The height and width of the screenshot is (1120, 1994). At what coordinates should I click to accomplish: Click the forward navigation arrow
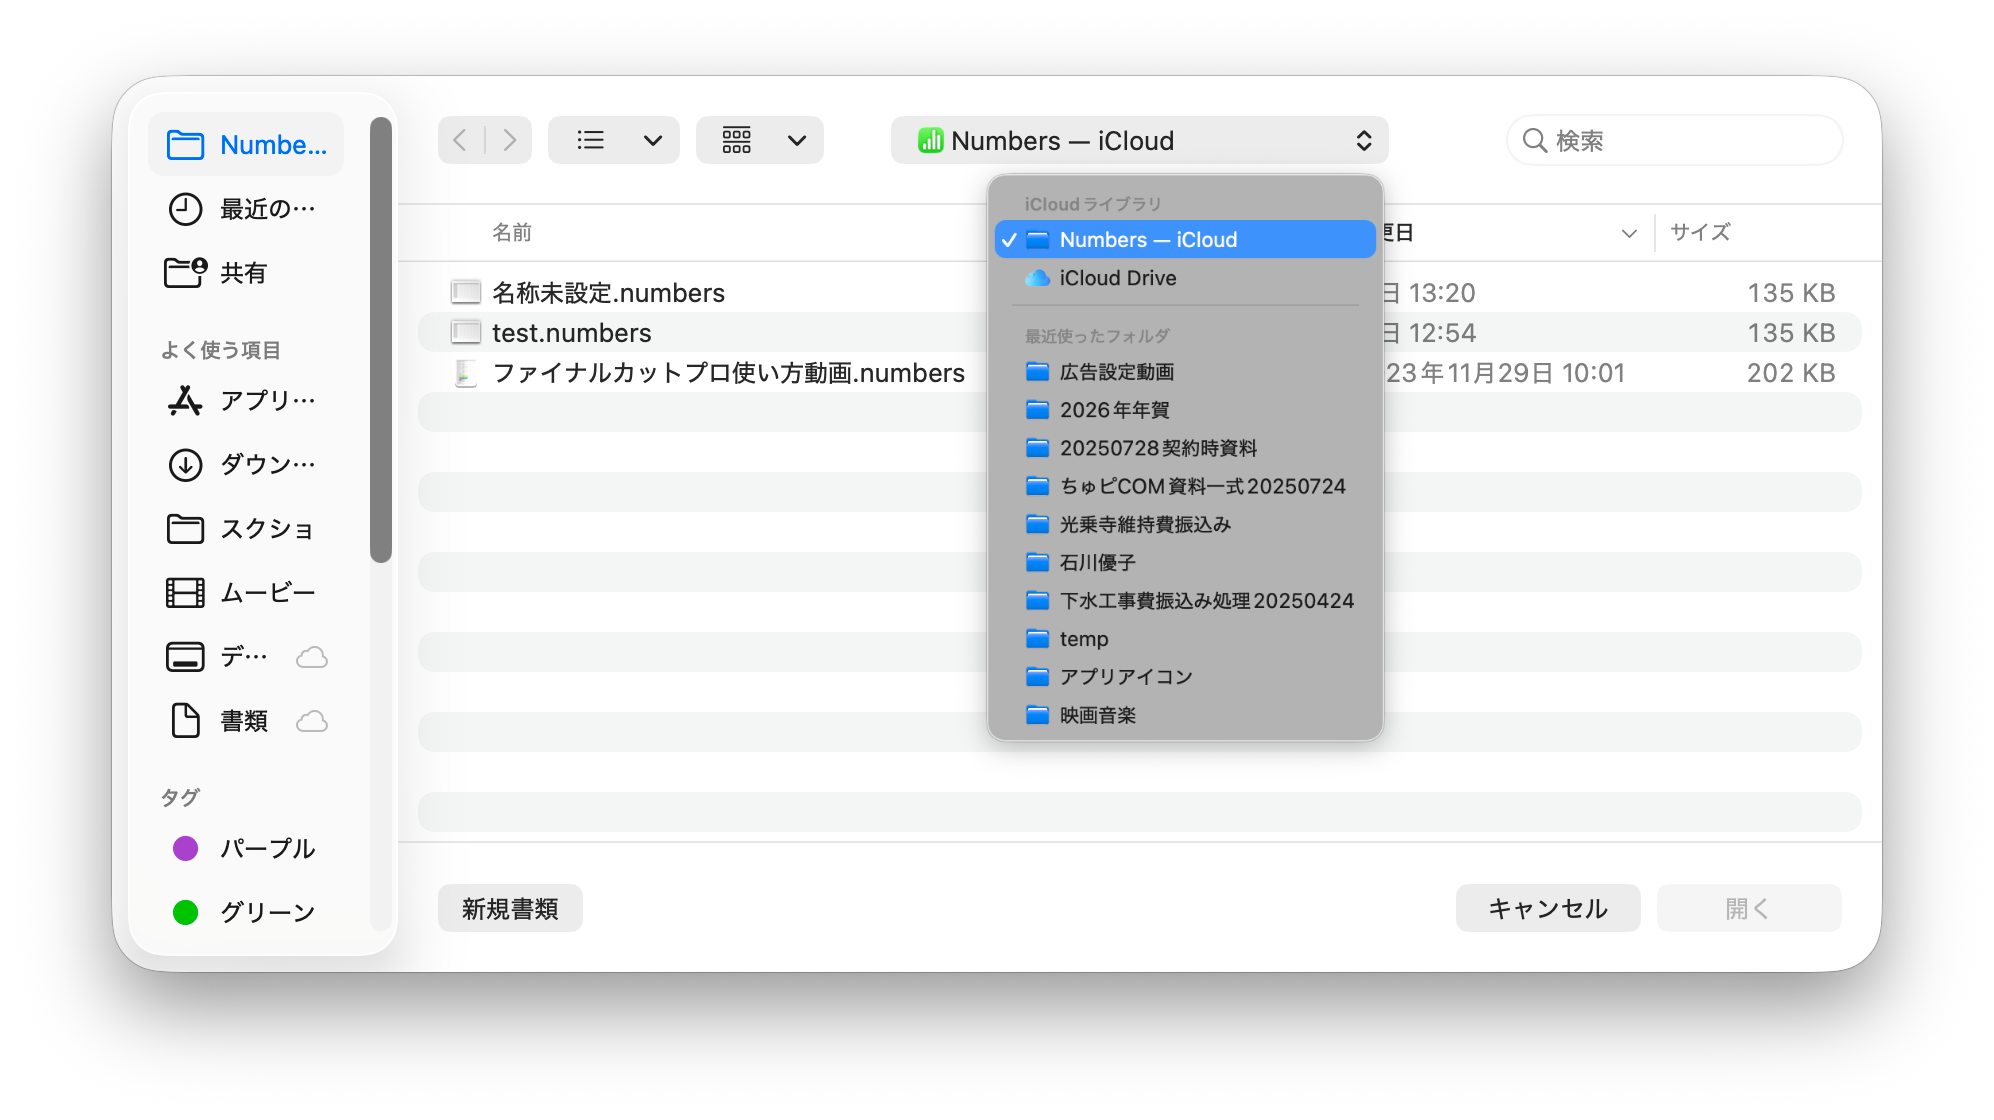pos(510,140)
